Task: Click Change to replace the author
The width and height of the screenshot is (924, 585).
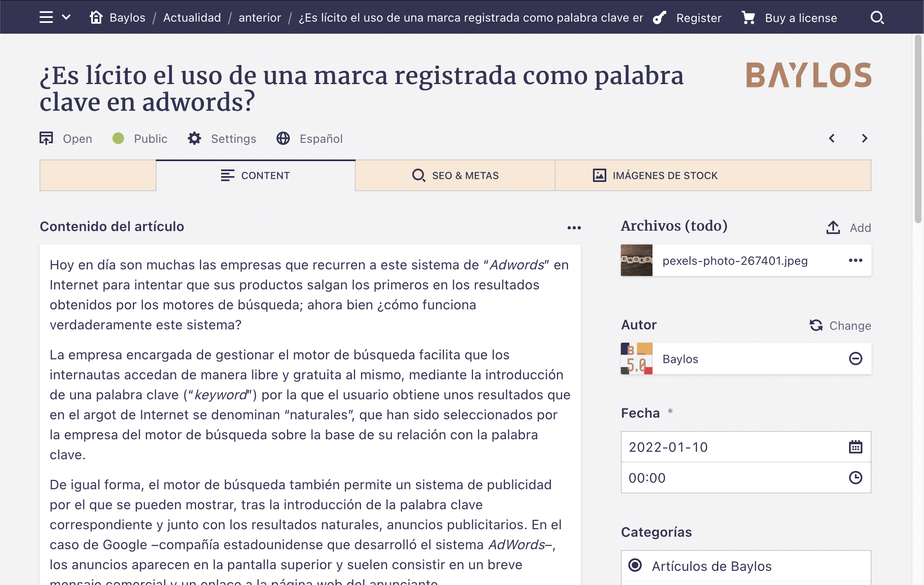Action: pos(840,325)
